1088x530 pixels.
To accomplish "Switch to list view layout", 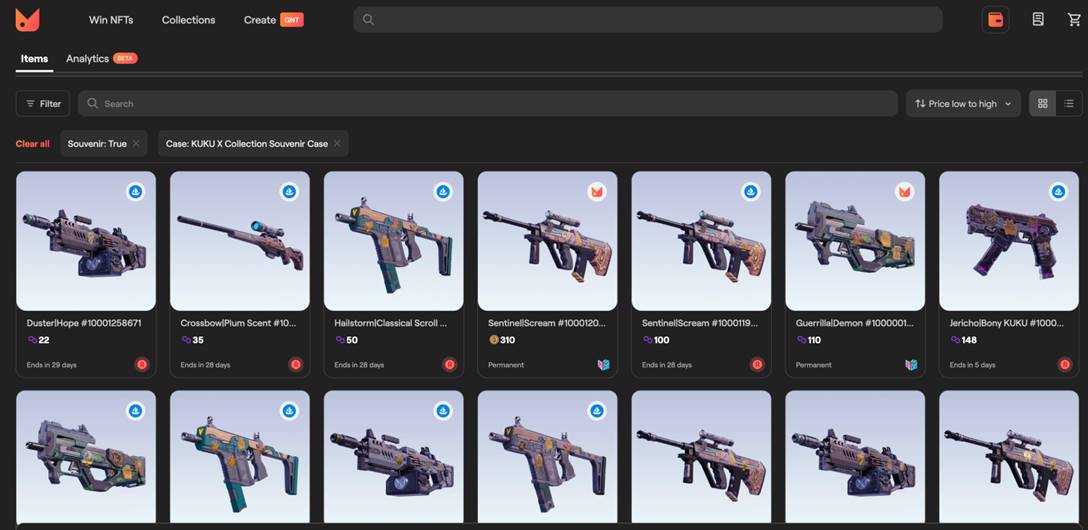I will pyautogui.click(x=1069, y=104).
